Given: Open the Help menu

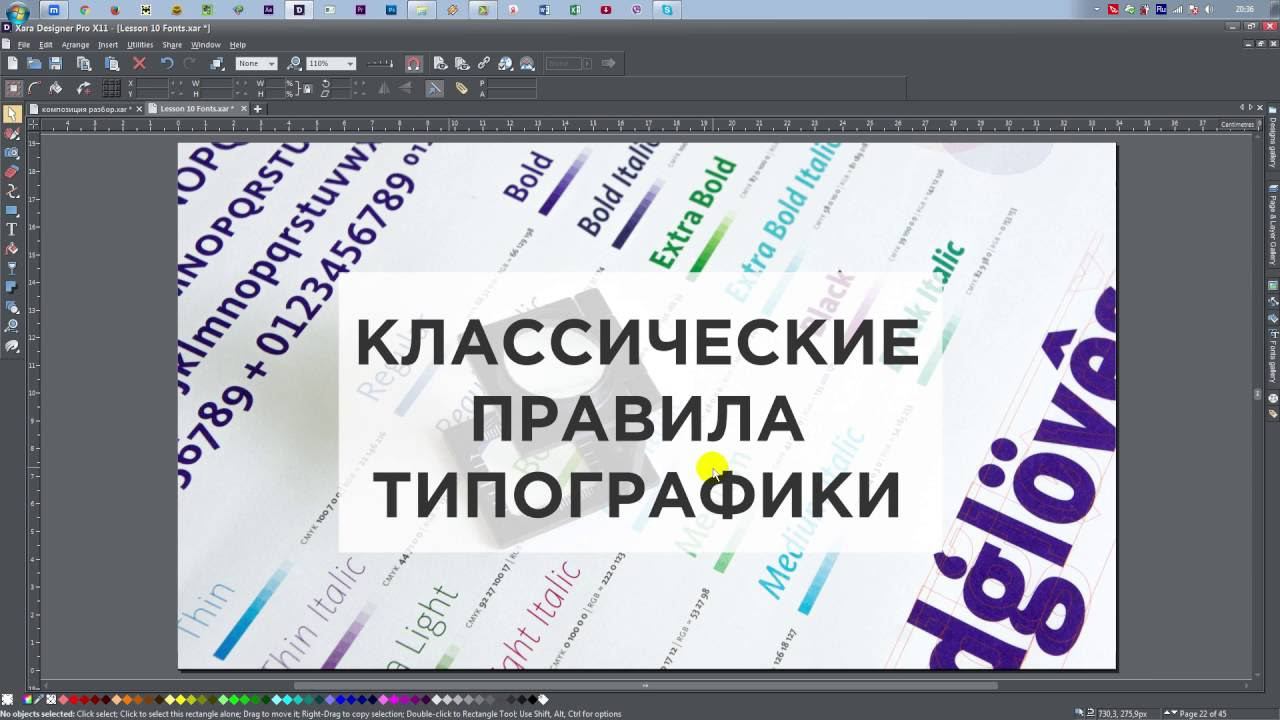Looking at the screenshot, I should coord(237,45).
